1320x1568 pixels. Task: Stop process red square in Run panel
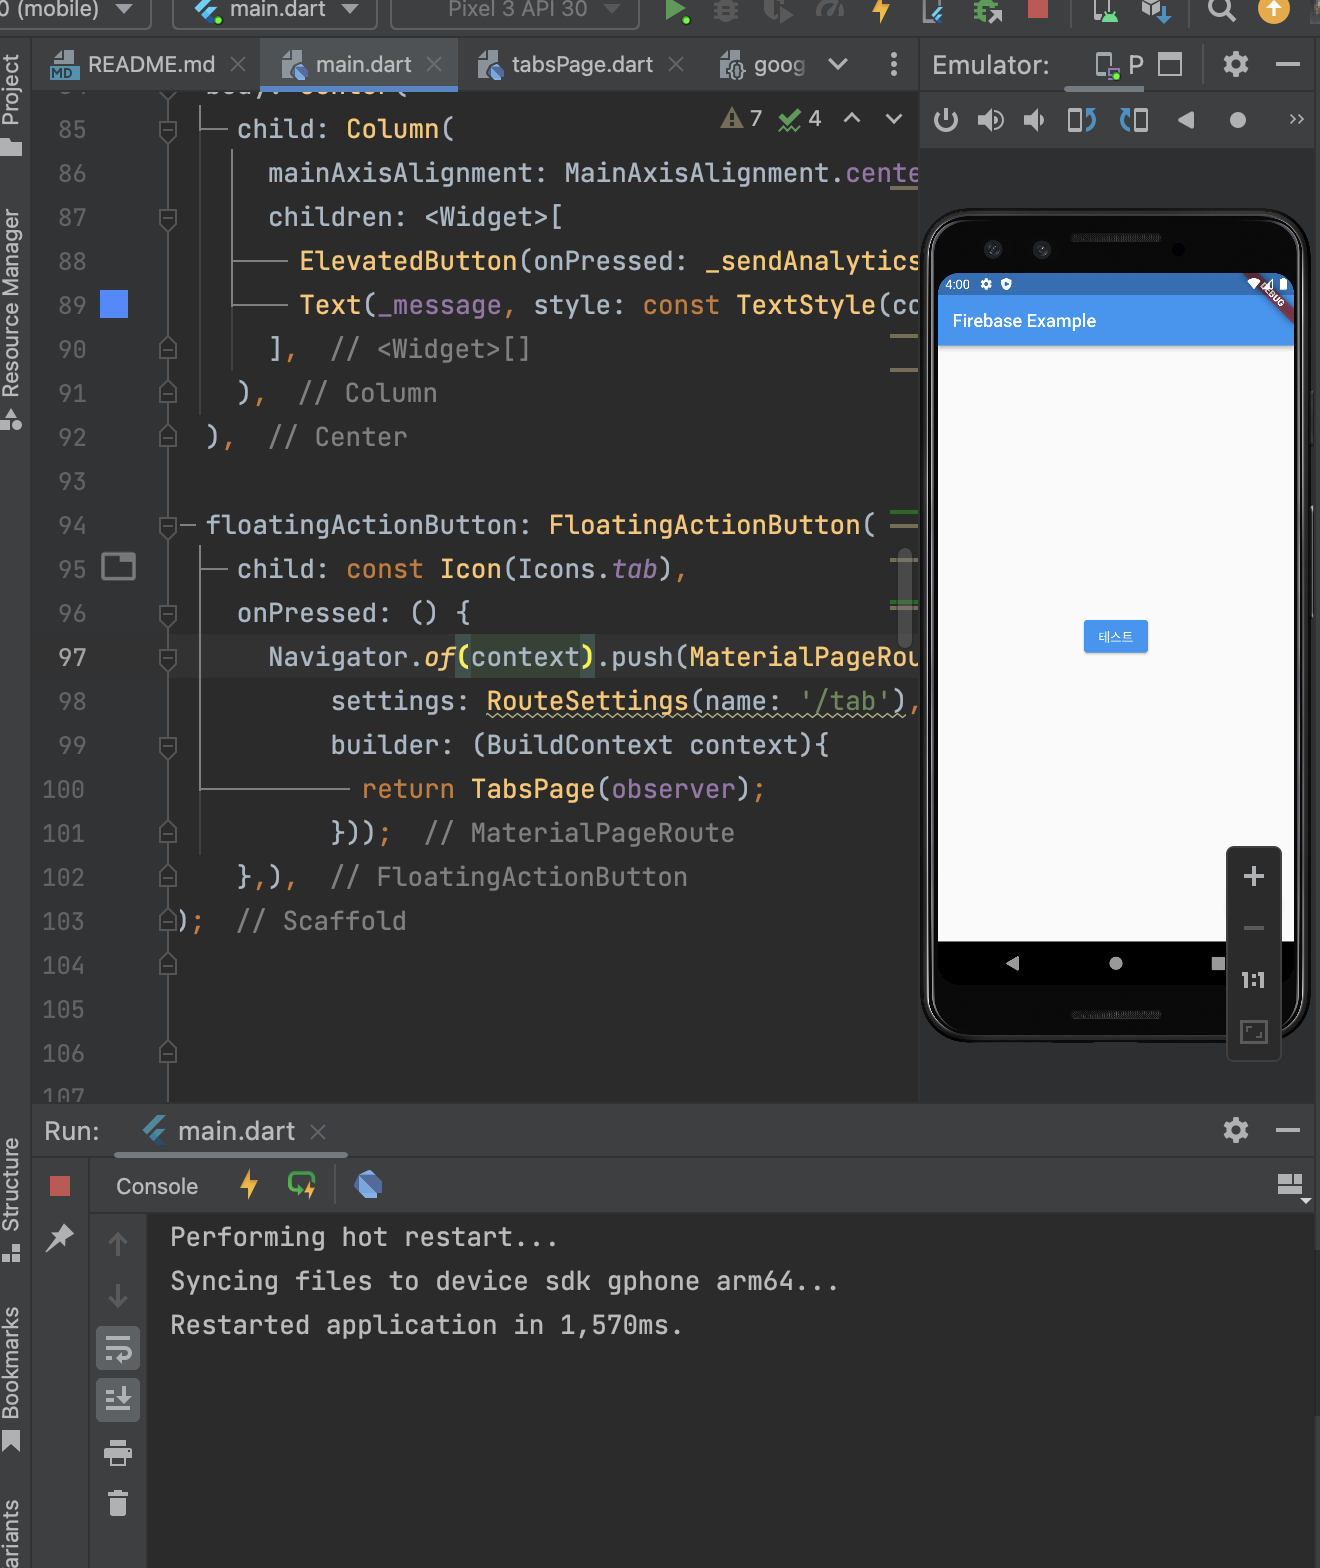tap(60, 1186)
